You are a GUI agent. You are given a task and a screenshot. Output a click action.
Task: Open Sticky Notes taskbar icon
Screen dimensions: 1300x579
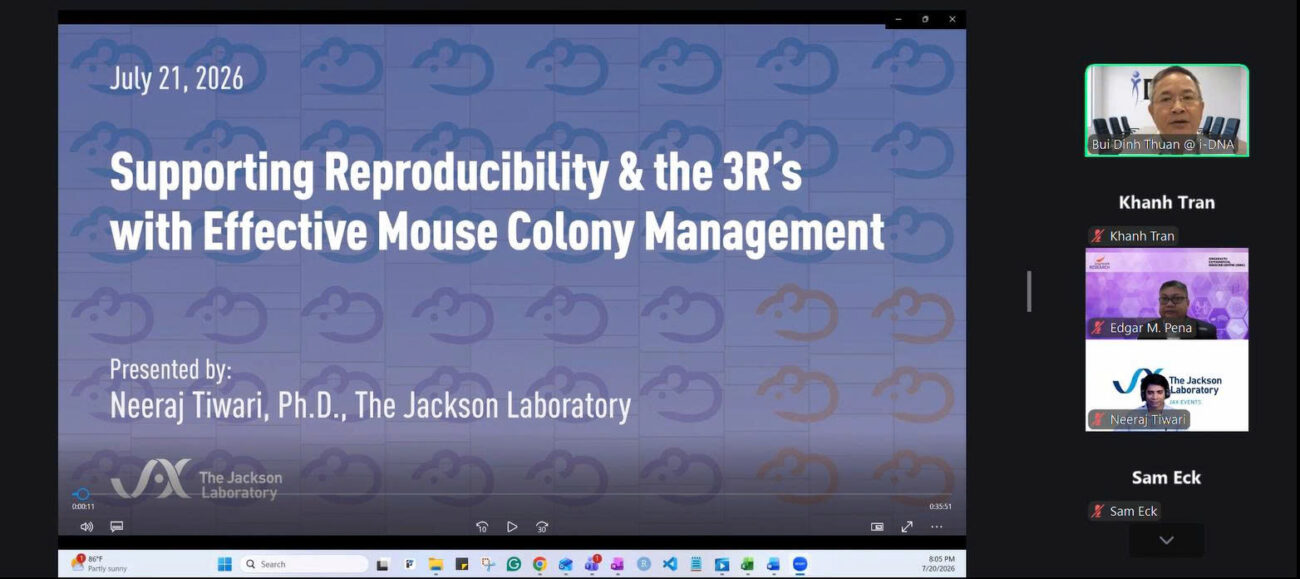461,564
